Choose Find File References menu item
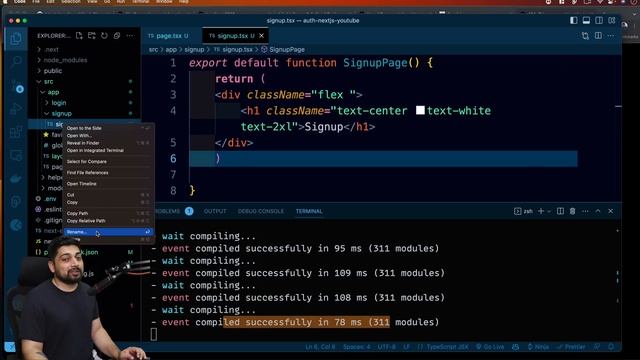This screenshot has height=360, width=640. [x=109, y=173]
